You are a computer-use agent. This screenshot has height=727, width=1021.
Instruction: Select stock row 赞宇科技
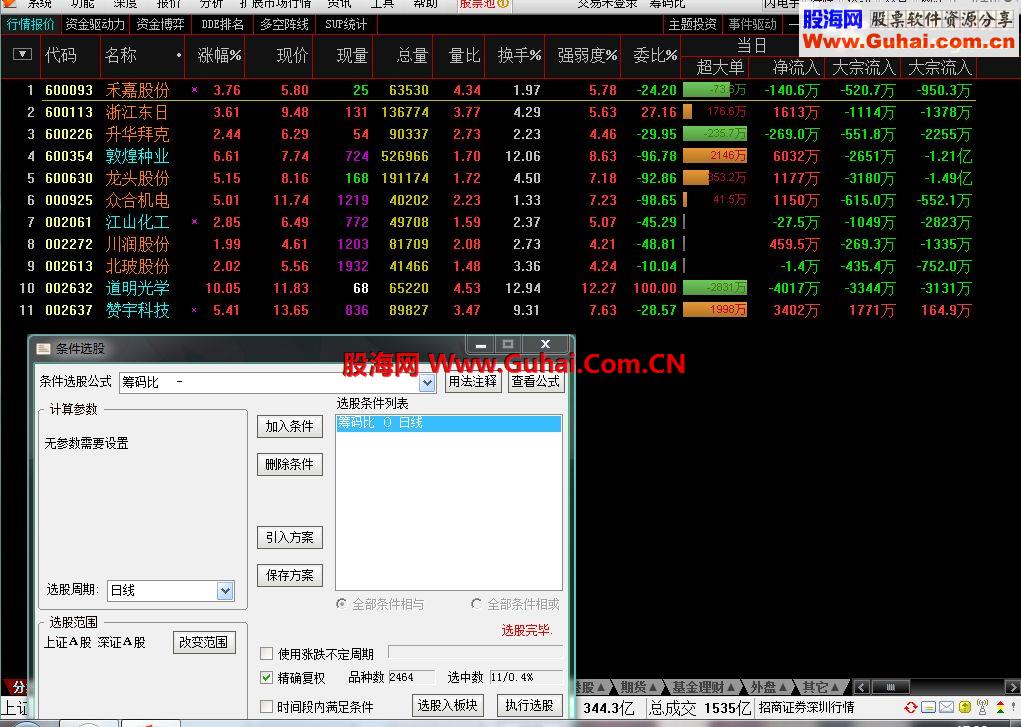tap(488, 311)
